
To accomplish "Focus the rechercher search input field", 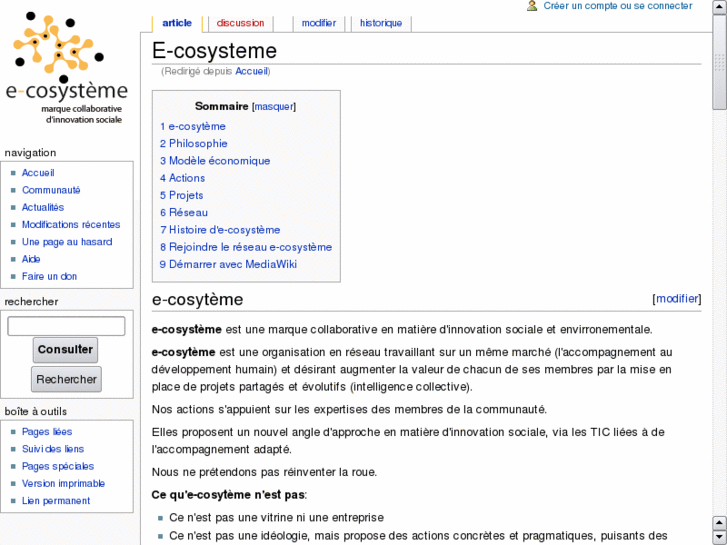I will point(66,326).
